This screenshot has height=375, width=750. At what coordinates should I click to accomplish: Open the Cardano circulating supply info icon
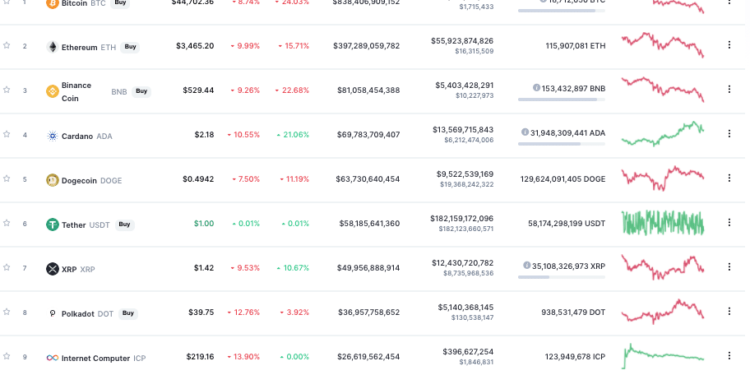(525, 132)
